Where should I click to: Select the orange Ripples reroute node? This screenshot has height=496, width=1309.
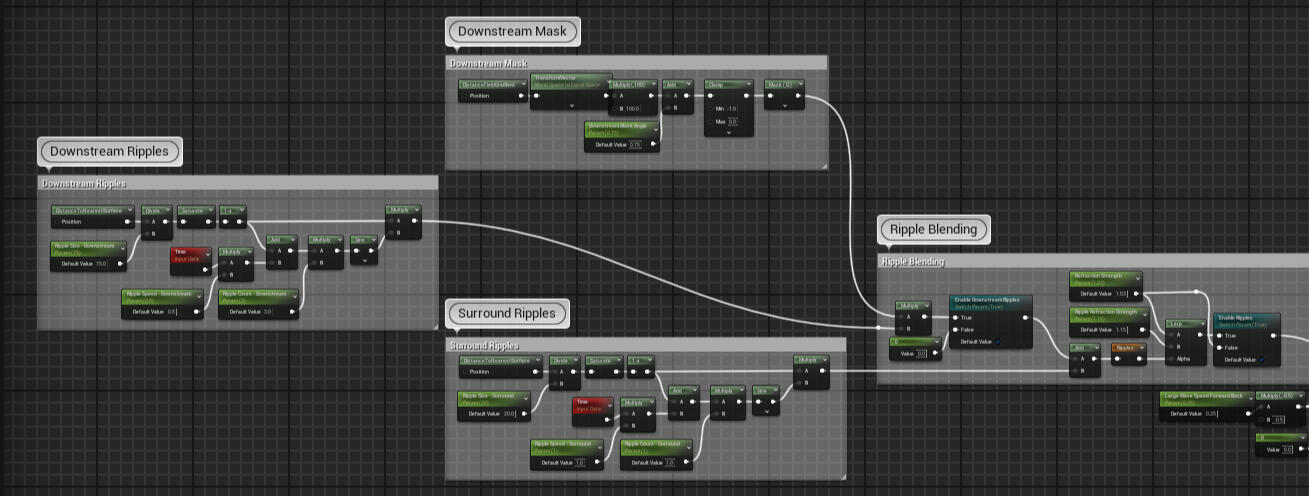1128,348
